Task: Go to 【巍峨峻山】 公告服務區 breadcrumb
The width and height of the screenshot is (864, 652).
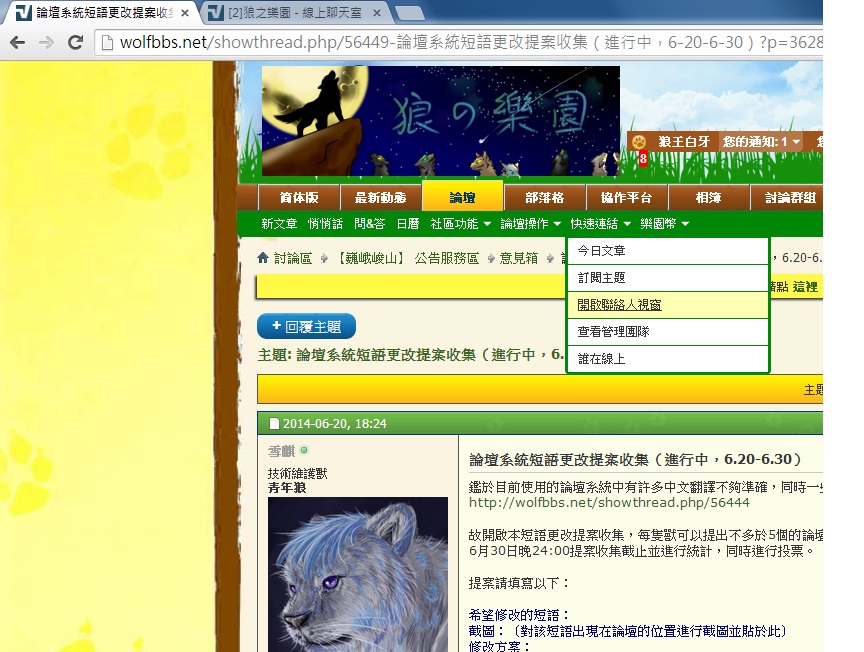Action: (406, 258)
